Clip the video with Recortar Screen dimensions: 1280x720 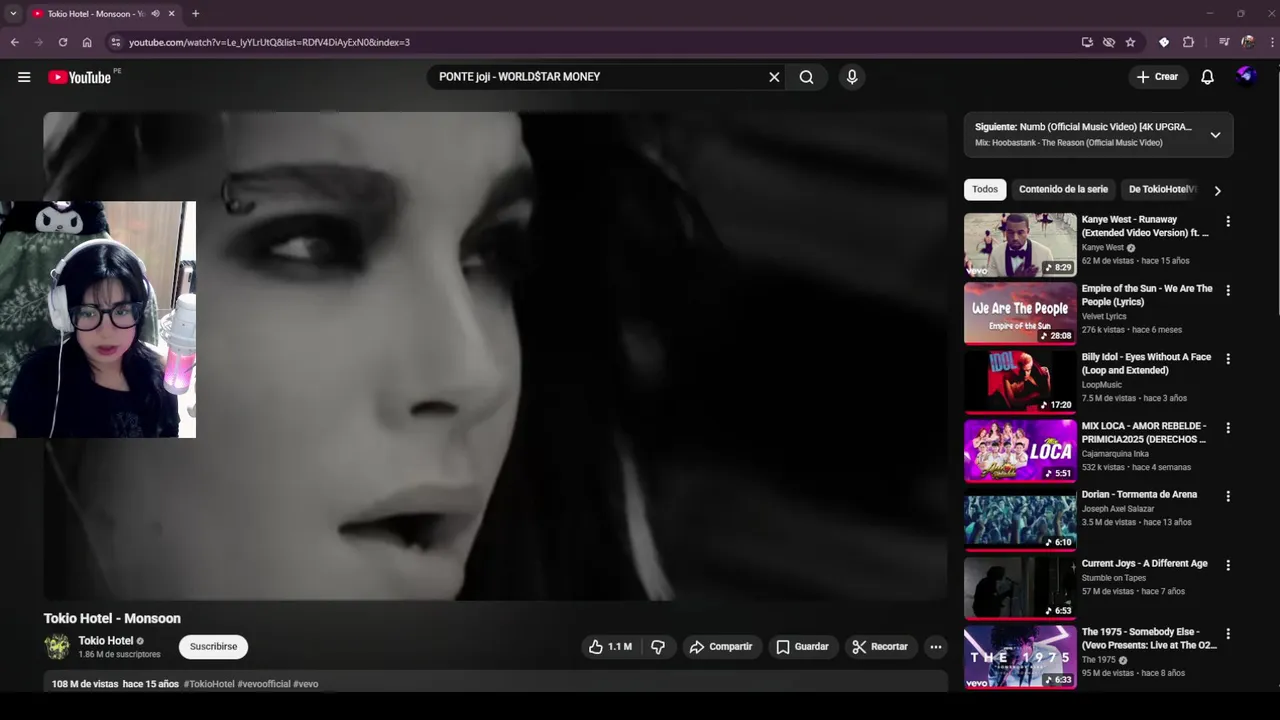pyautogui.click(x=880, y=647)
